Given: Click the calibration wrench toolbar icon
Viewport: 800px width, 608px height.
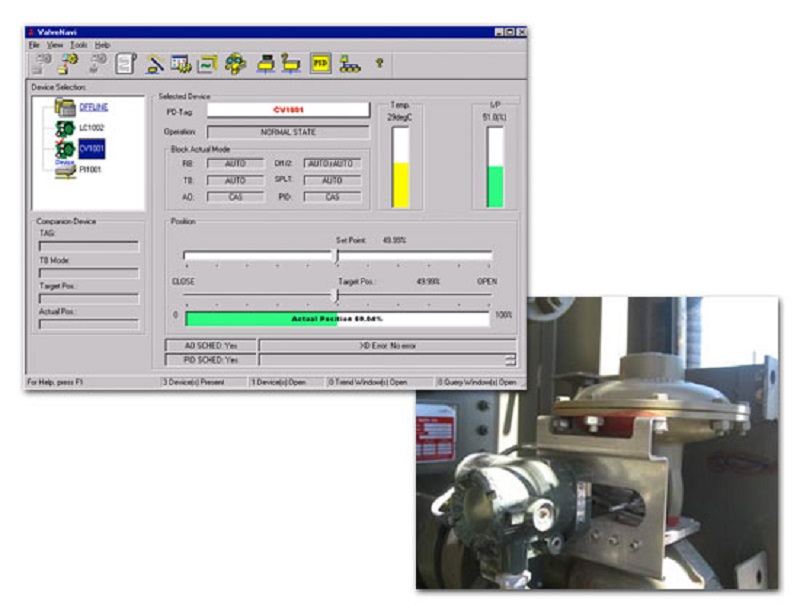Looking at the screenshot, I should click(x=155, y=64).
